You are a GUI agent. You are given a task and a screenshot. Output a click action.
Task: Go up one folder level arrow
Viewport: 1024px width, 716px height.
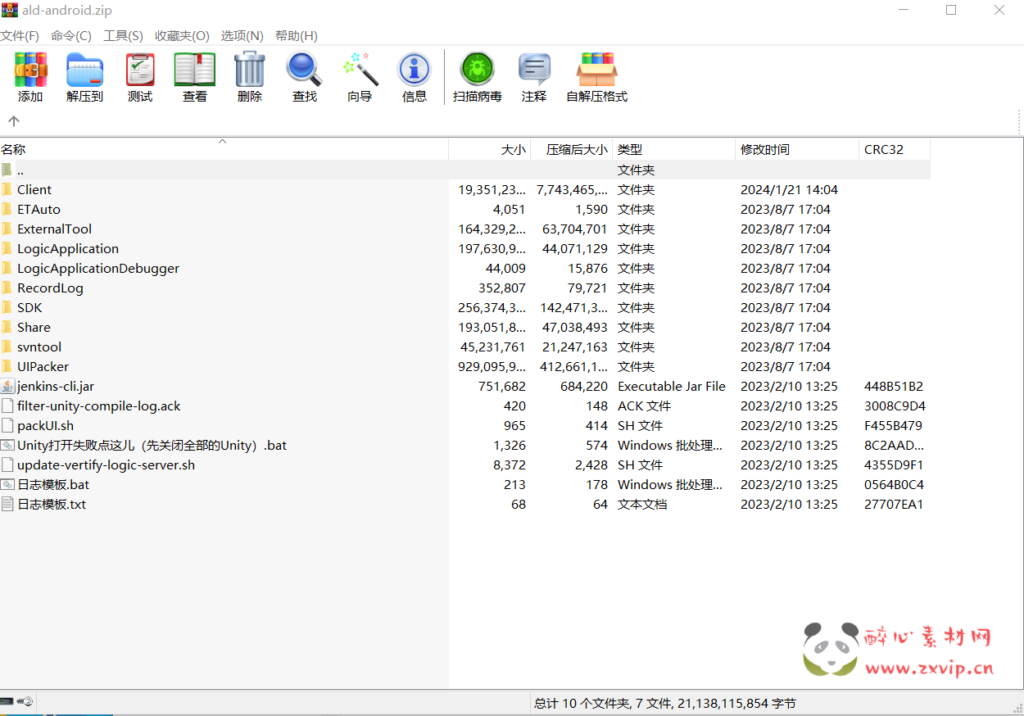pos(14,121)
